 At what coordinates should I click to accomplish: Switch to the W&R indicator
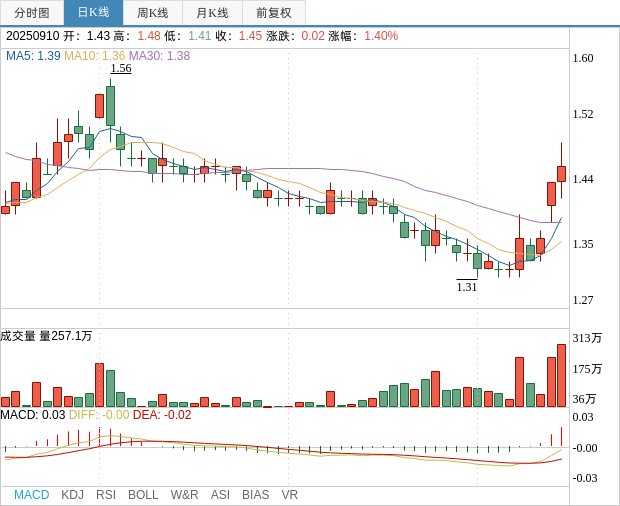click(184, 495)
